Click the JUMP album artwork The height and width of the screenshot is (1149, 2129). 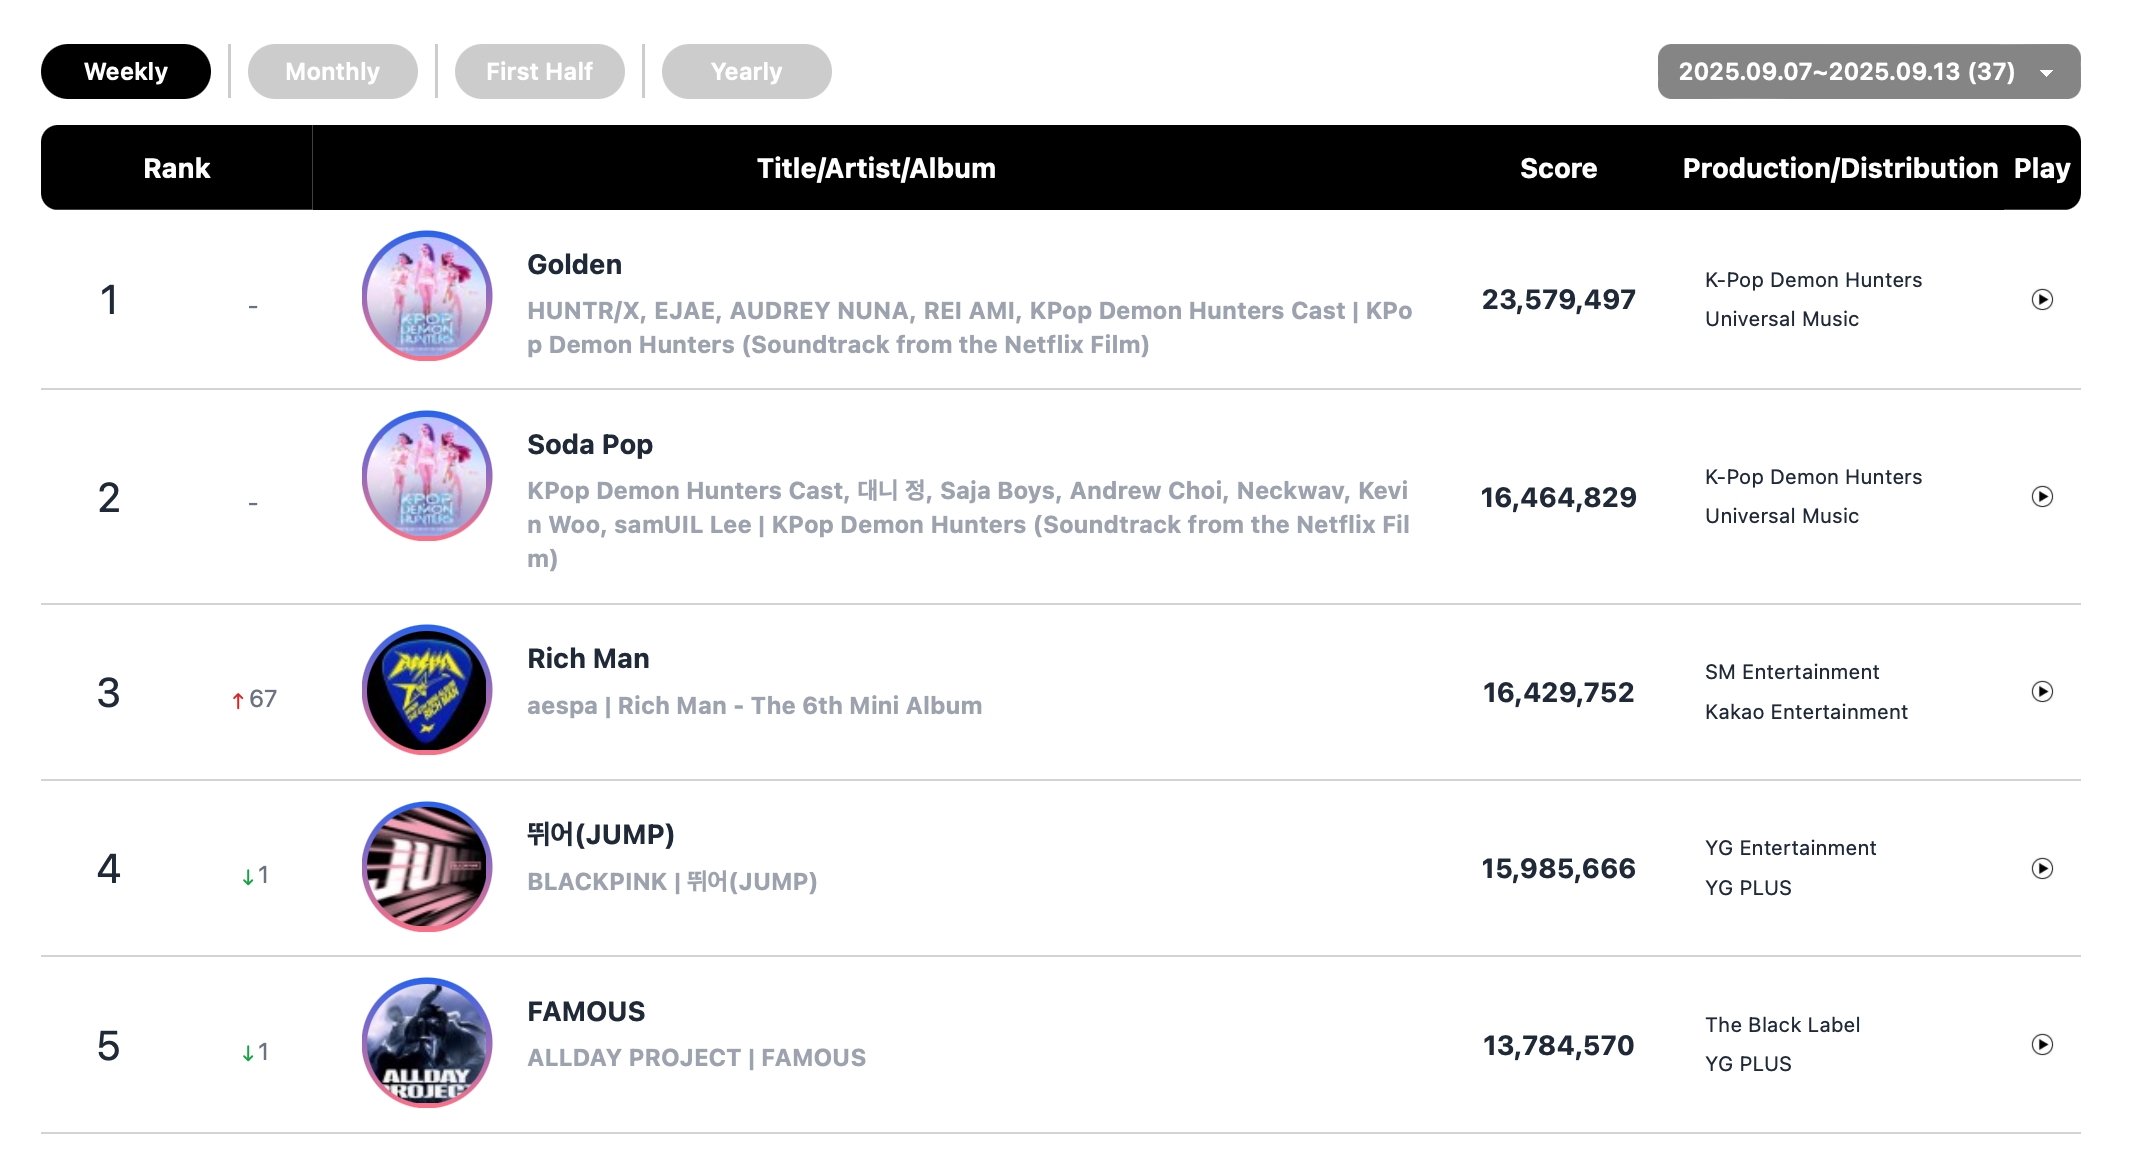[427, 867]
